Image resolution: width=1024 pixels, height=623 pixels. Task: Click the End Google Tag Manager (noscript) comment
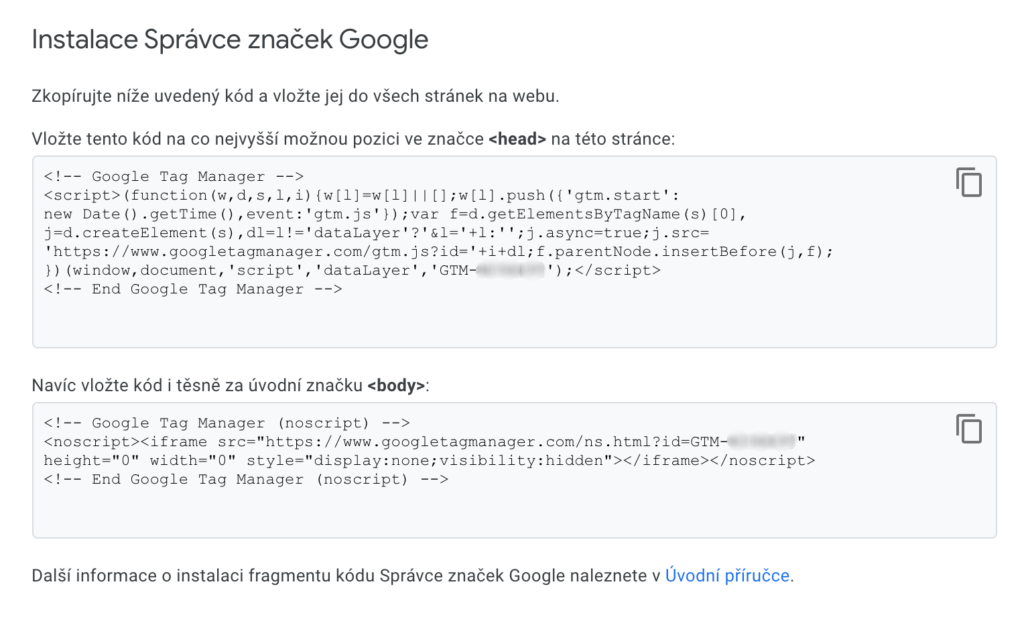pyautogui.click(x=246, y=480)
